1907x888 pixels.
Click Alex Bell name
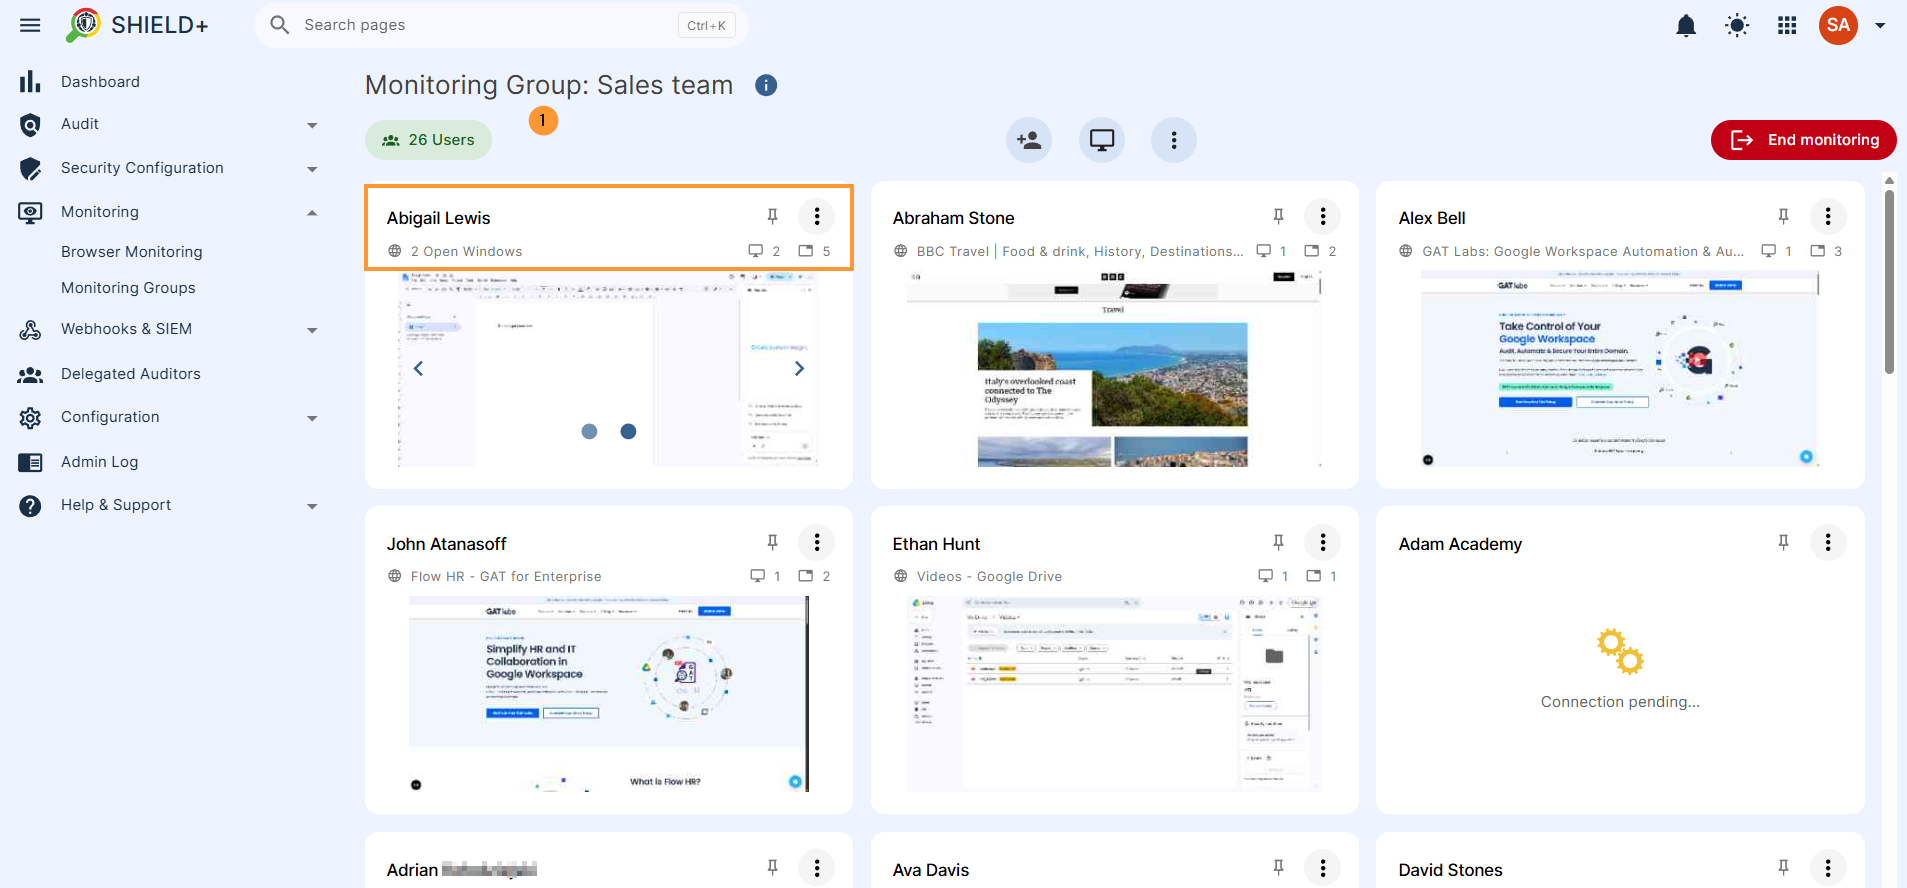(x=1432, y=218)
